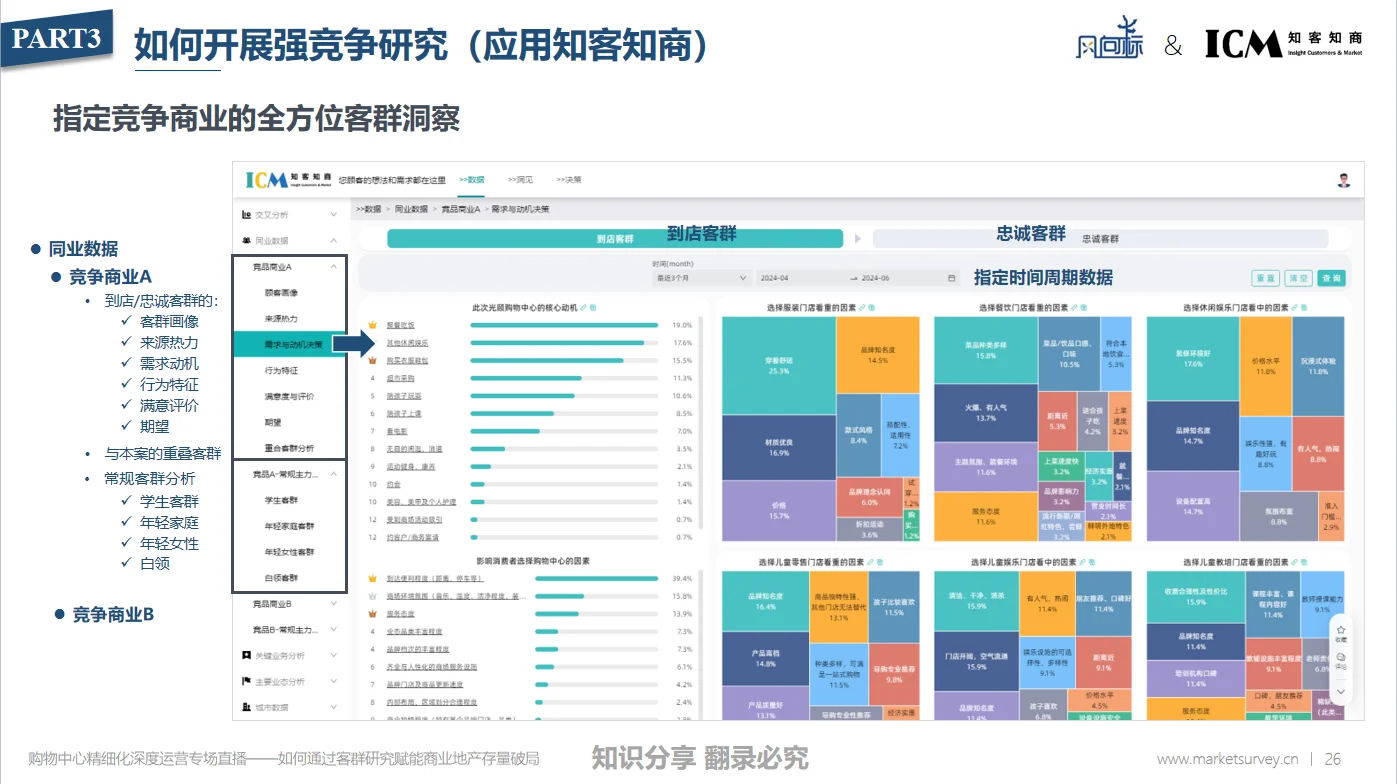The image size is (1397, 784).
Task: Click the down chevron on right floating bar
Action: coord(1341,691)
